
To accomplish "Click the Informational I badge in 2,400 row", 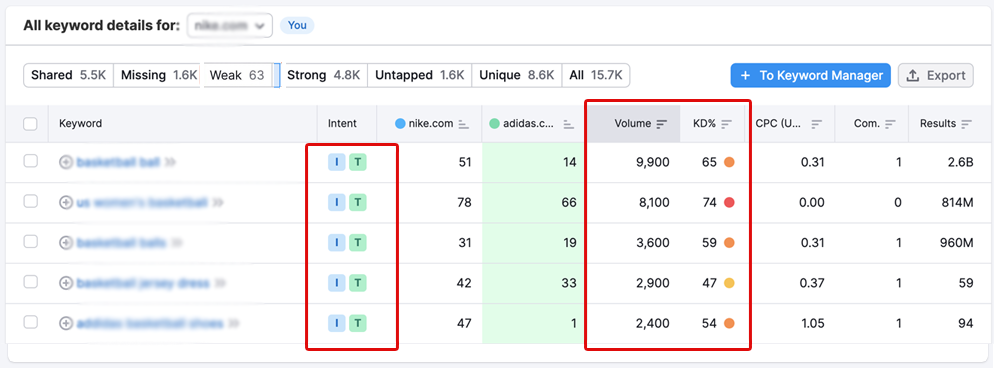I will (x=337, y=324).
